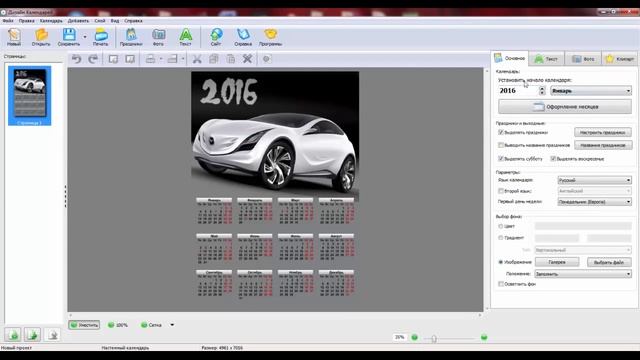The height and width of the screenshot is (360, 640).
Task: Click Оформление месяцев button
Action: (565, 107)
